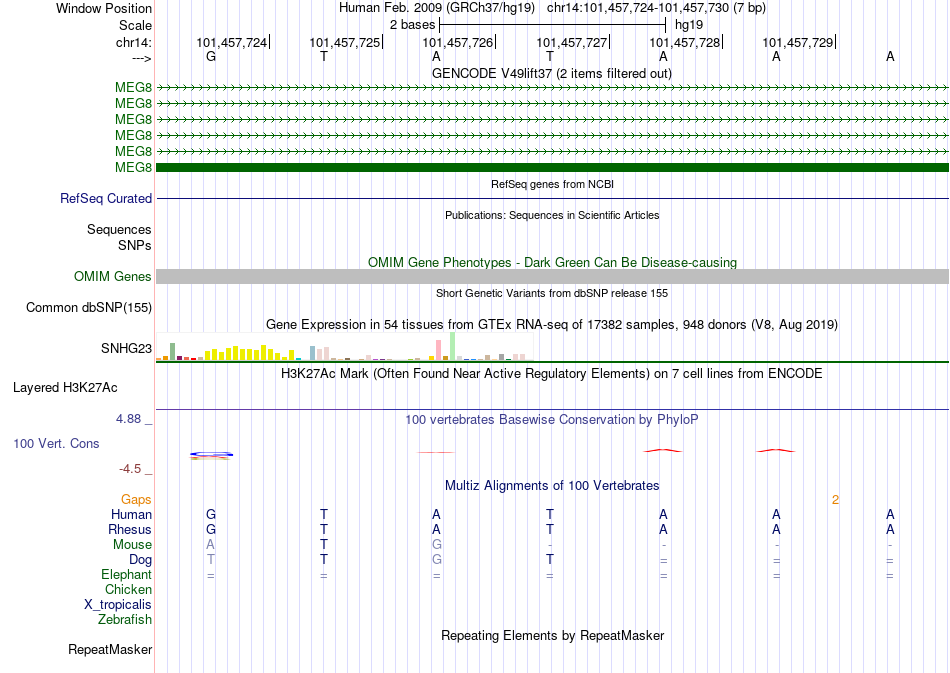Open 'Repeating Elements by RepeatMasker' track title
The width and height of the screenshot is (950, 673).
tap(552, 635)
